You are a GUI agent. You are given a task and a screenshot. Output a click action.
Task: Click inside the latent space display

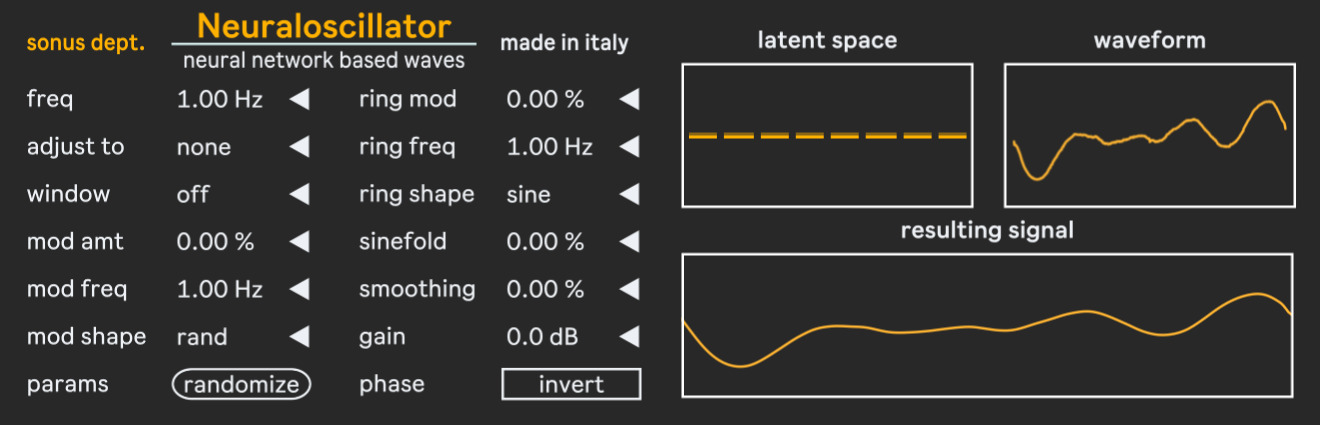pos(827,135)
